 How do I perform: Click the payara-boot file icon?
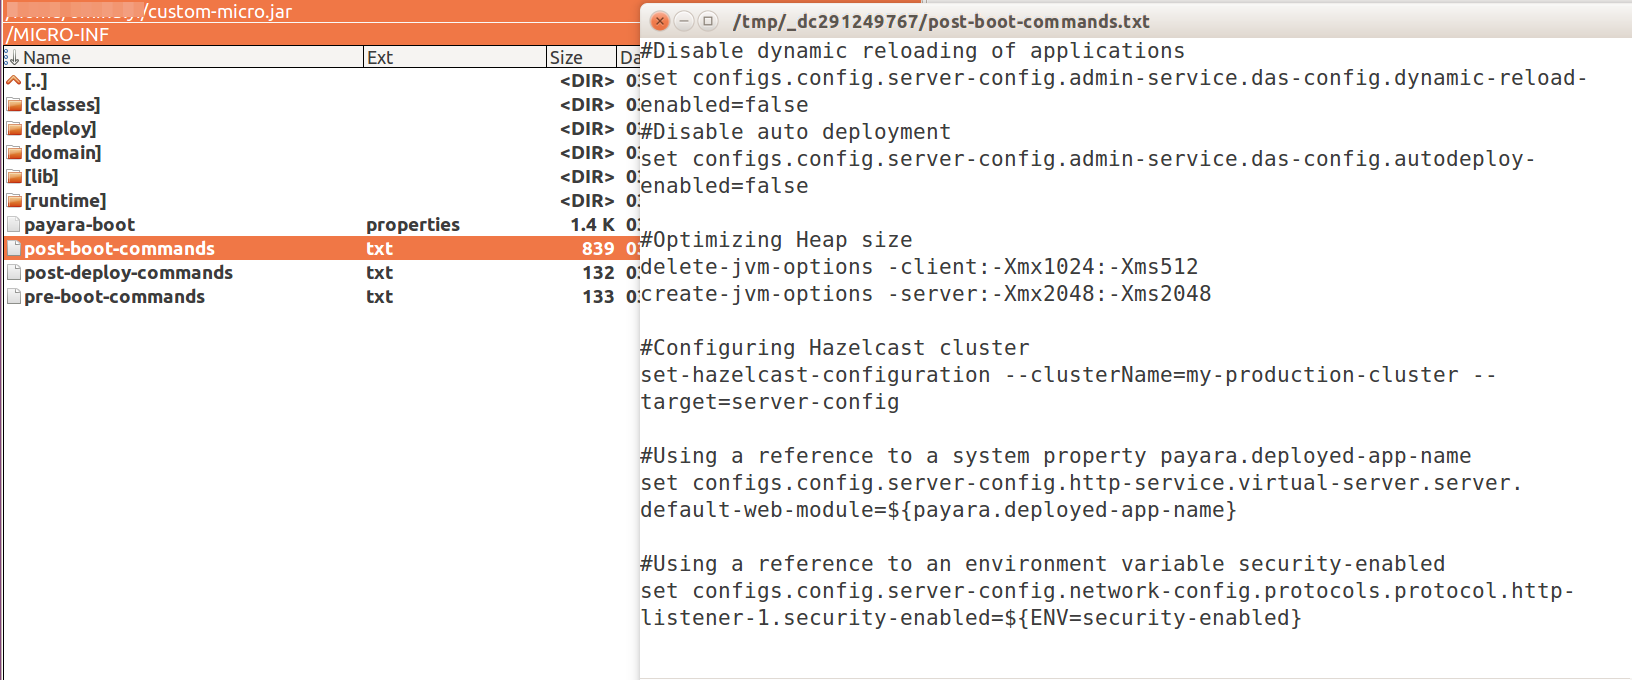14,225
